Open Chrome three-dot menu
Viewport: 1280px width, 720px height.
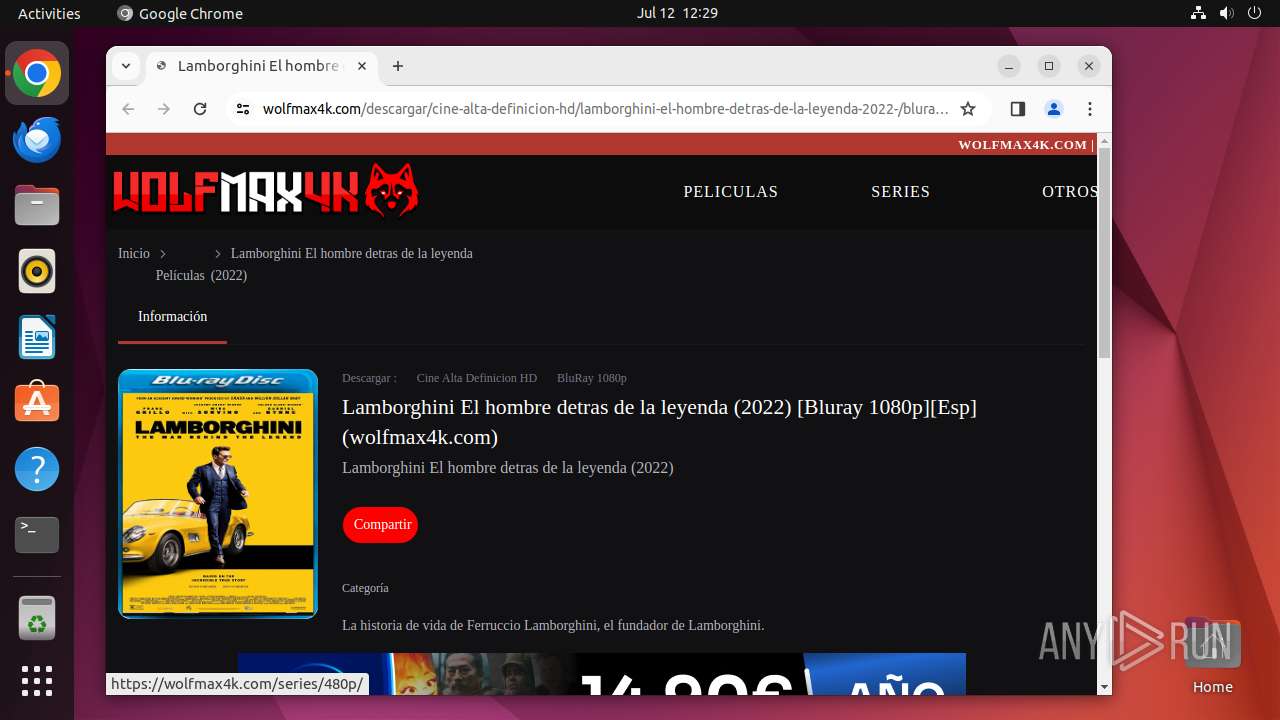(1090, 109)
